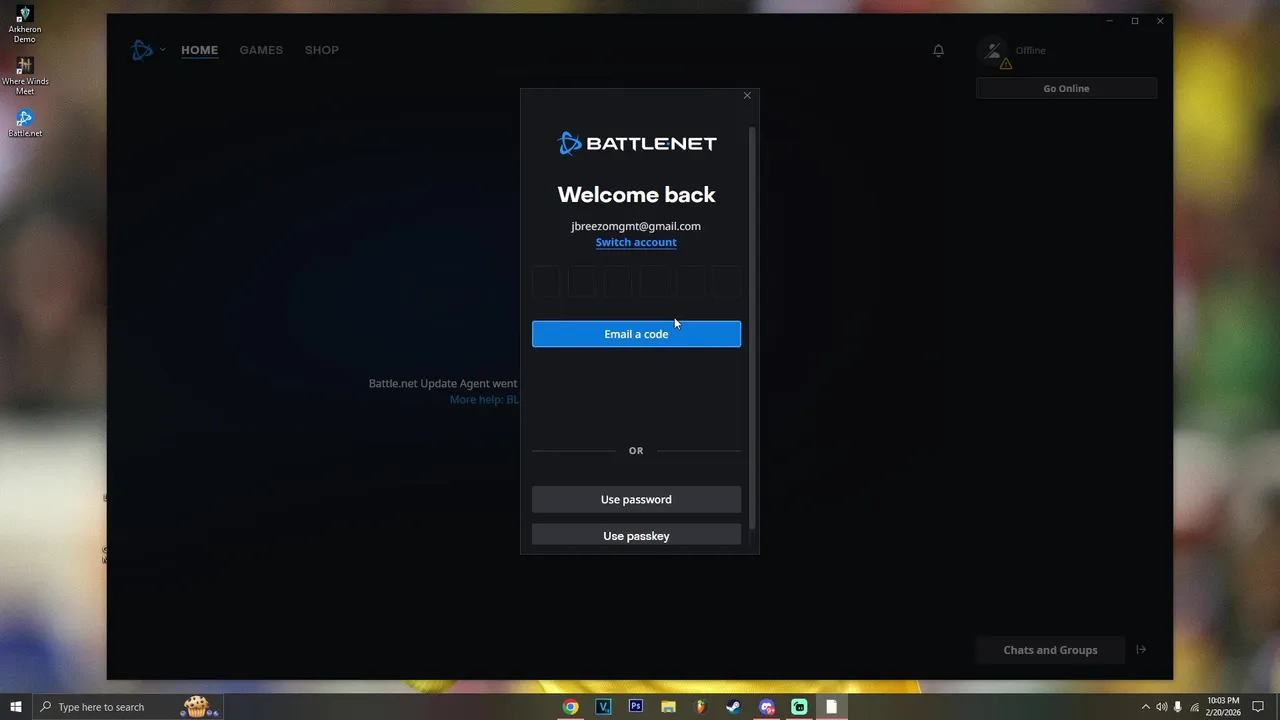
Task: Open the GAMES tab
Action: click(261, 50)
